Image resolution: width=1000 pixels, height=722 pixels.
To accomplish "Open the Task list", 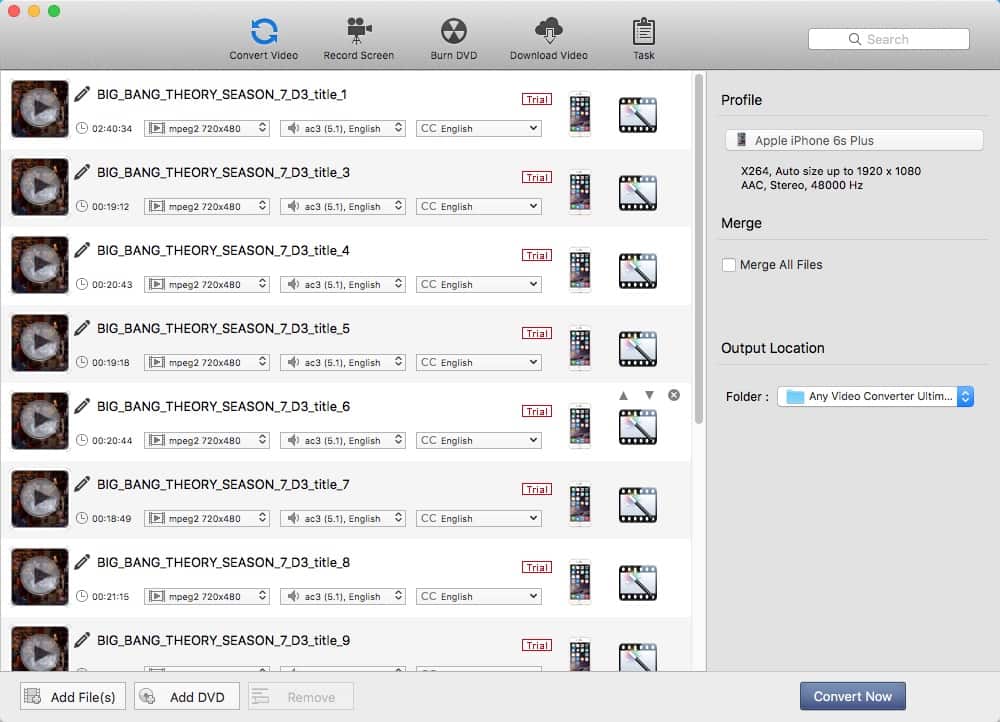I will pyautogui.click(x=644, y=38).
